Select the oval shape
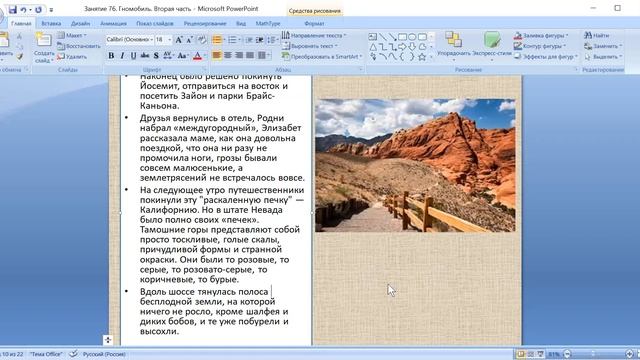 coord(412,37)
